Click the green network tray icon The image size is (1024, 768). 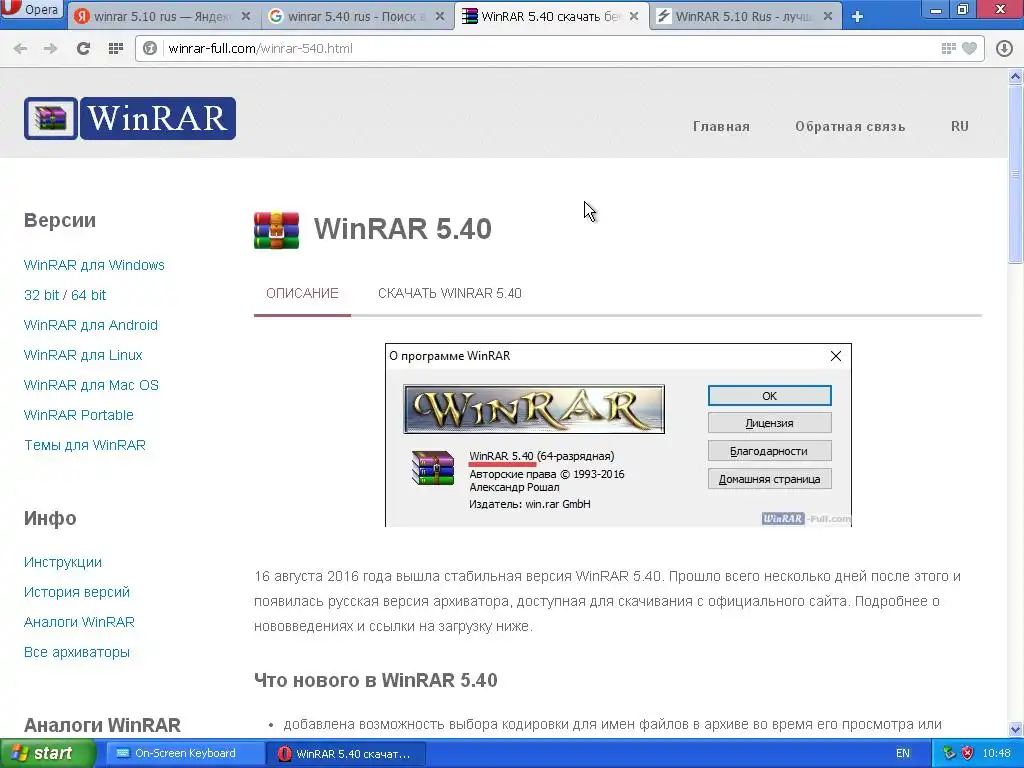949,753
